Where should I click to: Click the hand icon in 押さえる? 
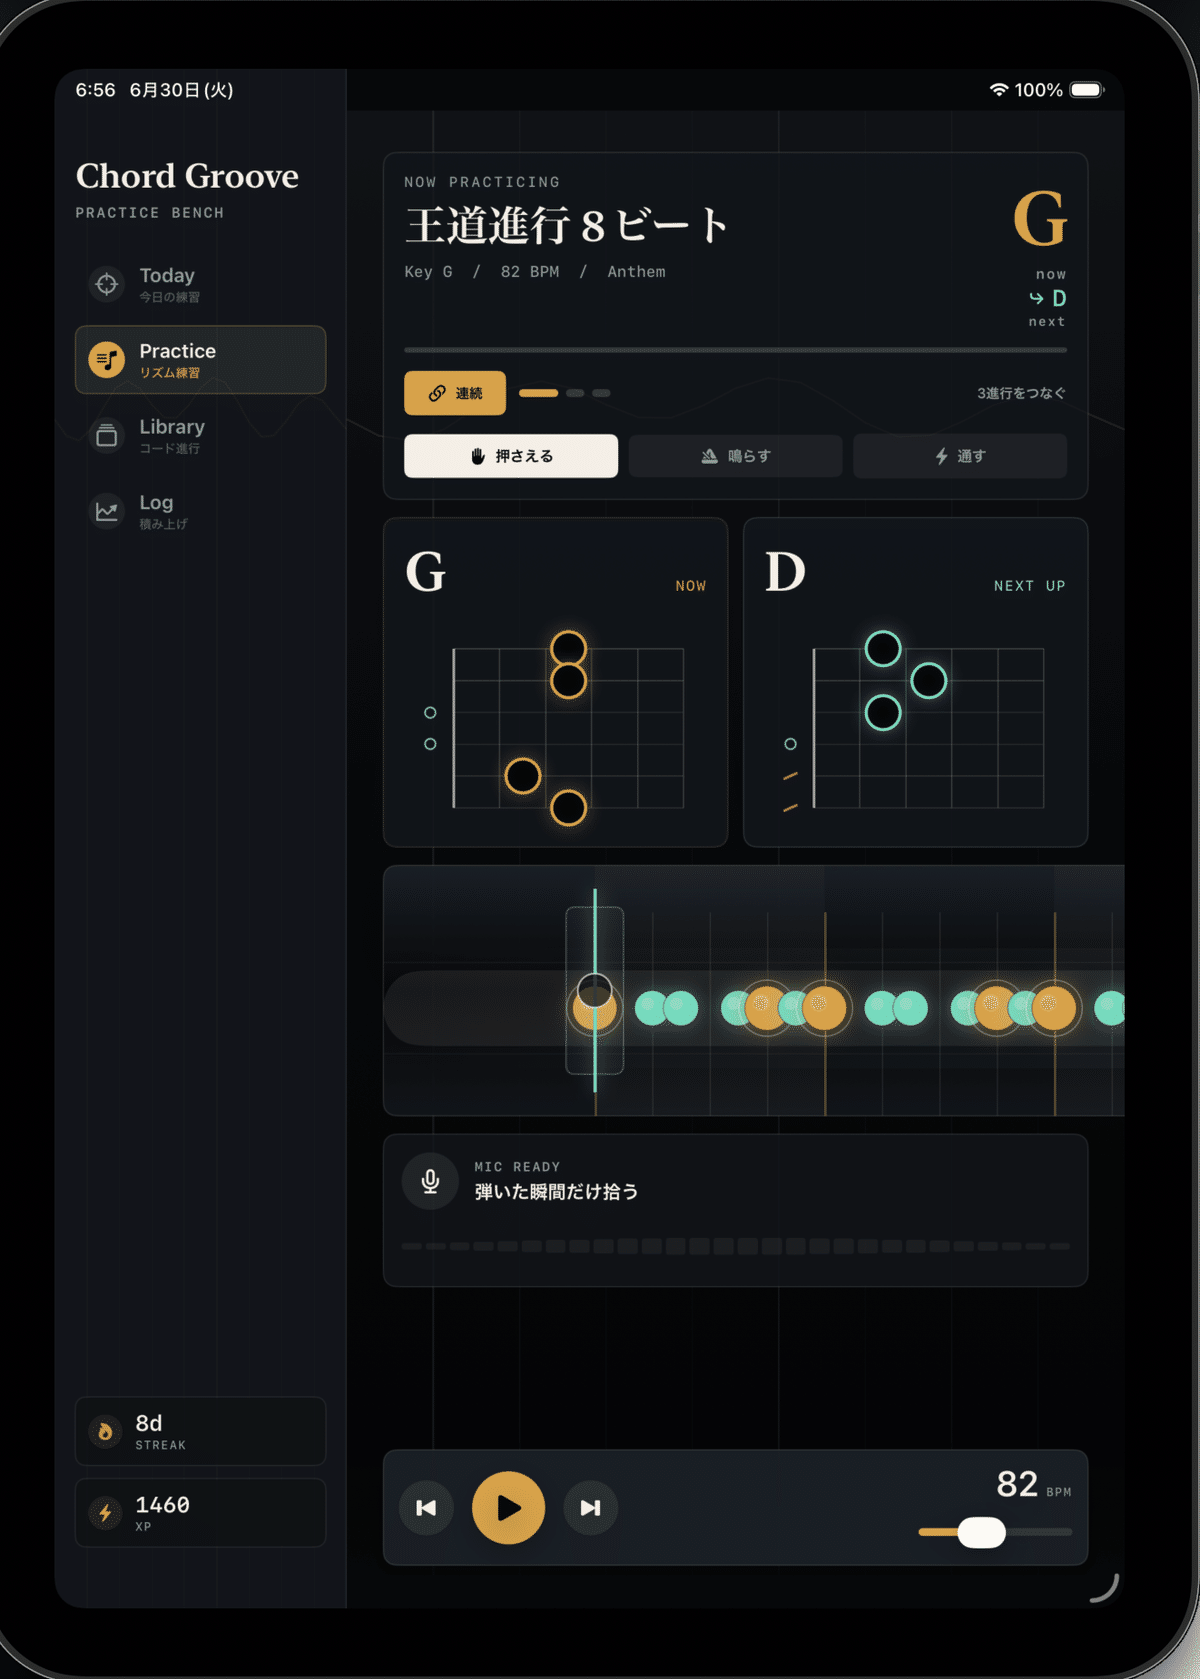point(478,456)
